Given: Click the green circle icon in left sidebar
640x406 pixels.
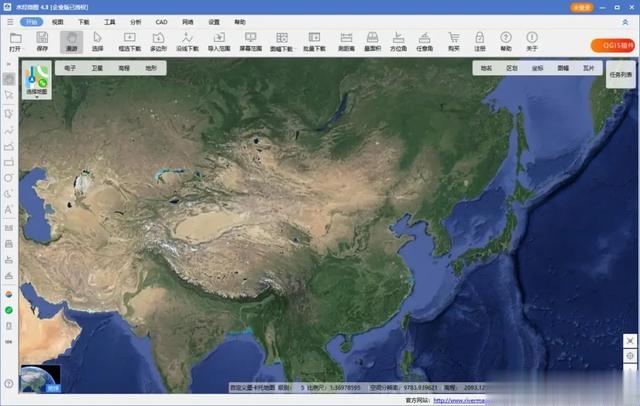Looking at the screenshot, I should pos(9,310).
